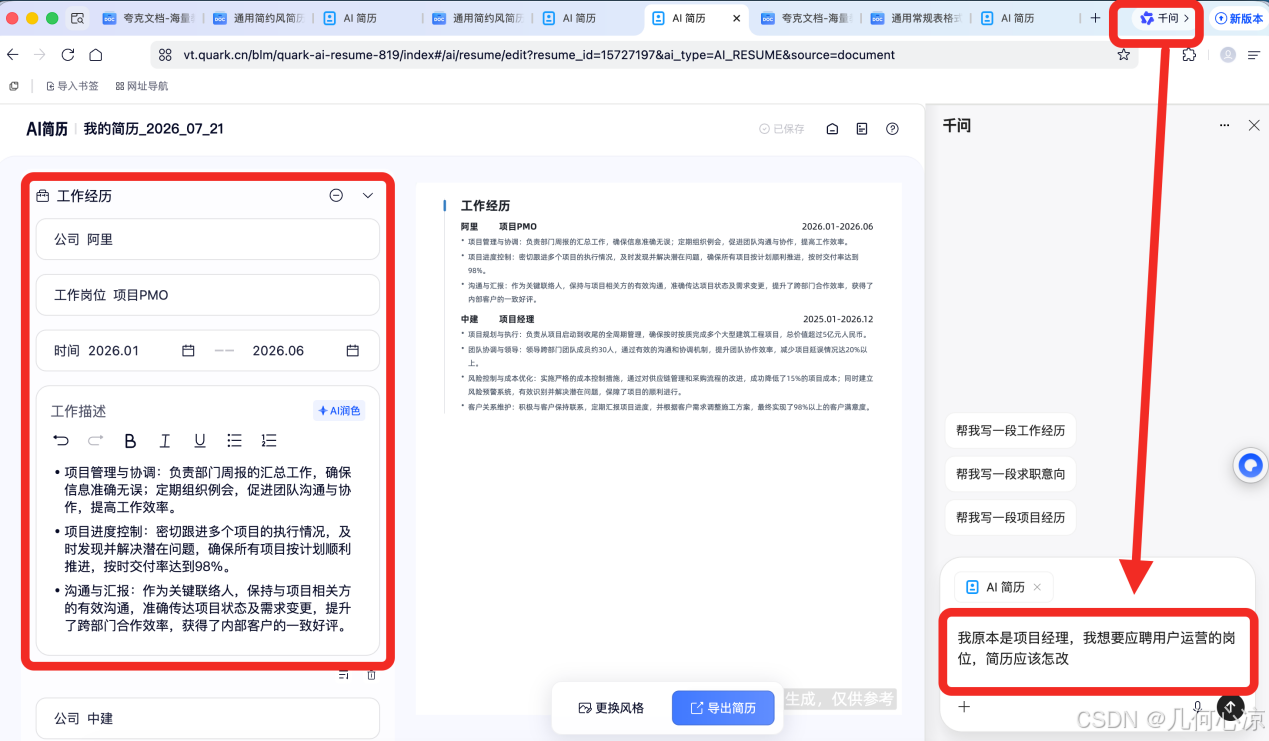Click the reorder icon below 阿里 entry
1269x741 pixels.
[x=344, y=675]
